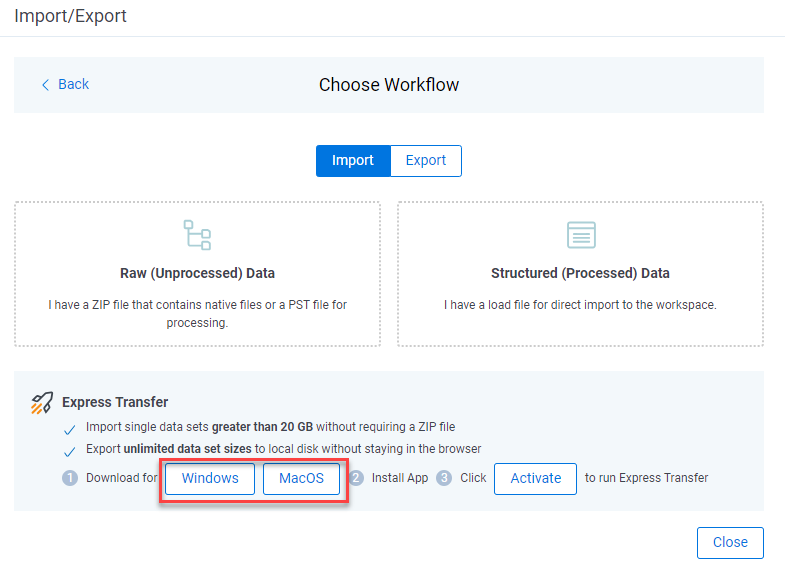
Task: Click the Import/Export page title
Action: point(70,16)
